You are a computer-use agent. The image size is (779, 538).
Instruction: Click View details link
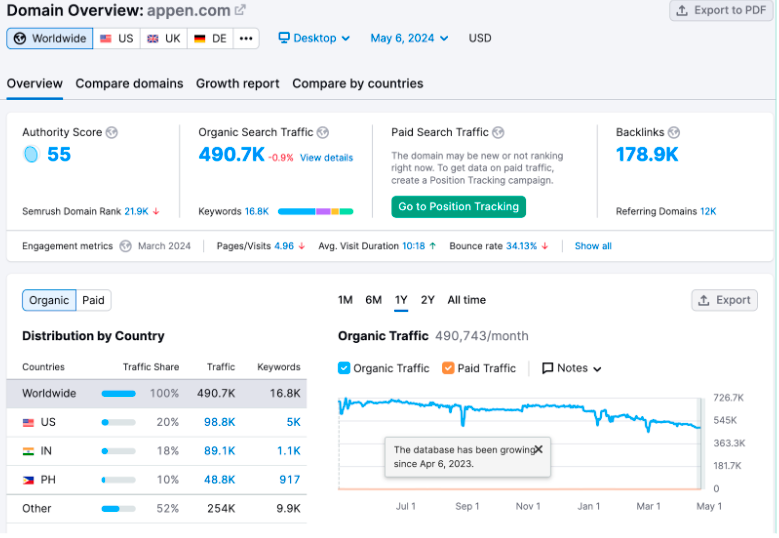coord(326,158)
